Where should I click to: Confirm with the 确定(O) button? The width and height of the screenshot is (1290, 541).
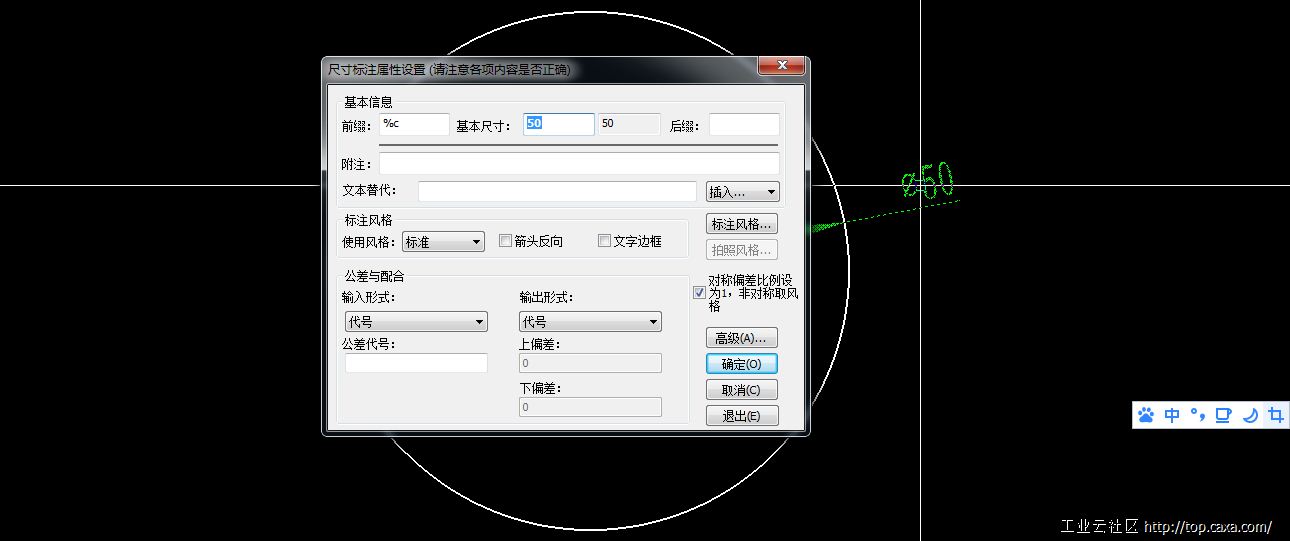(x=742, y=364)
